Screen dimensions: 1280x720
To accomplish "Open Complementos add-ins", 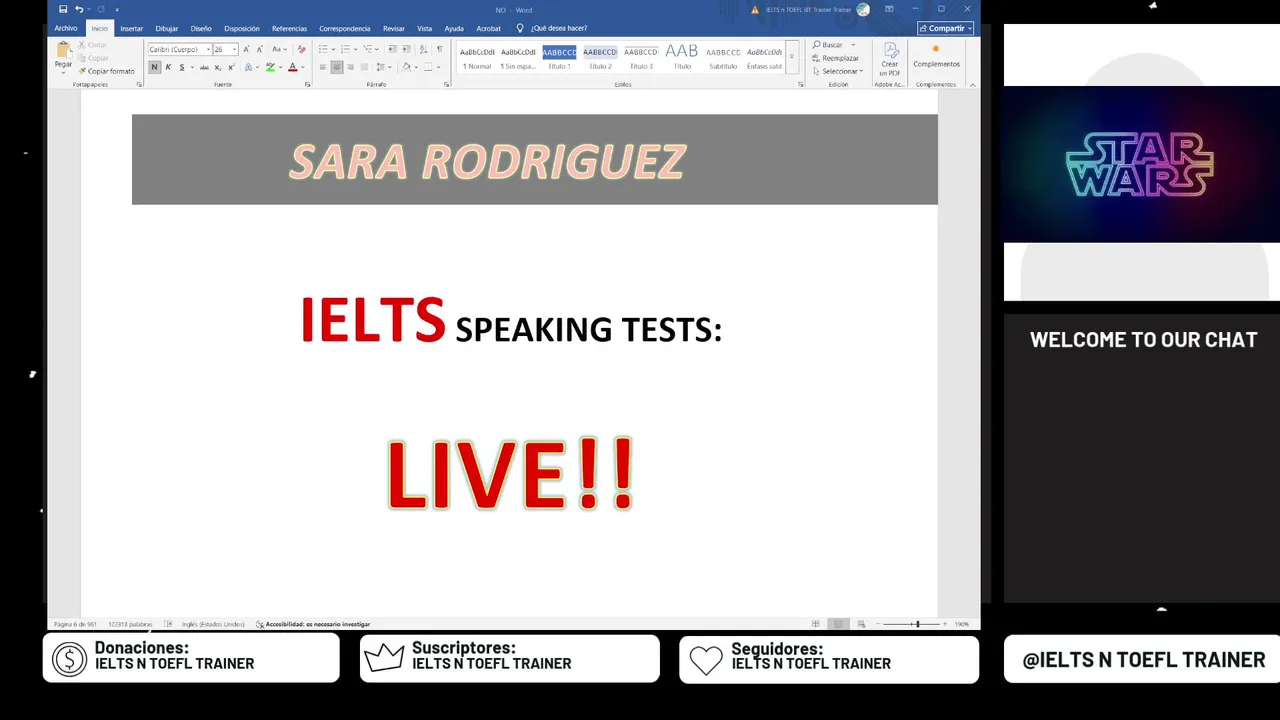I will [x=936, y=56].
